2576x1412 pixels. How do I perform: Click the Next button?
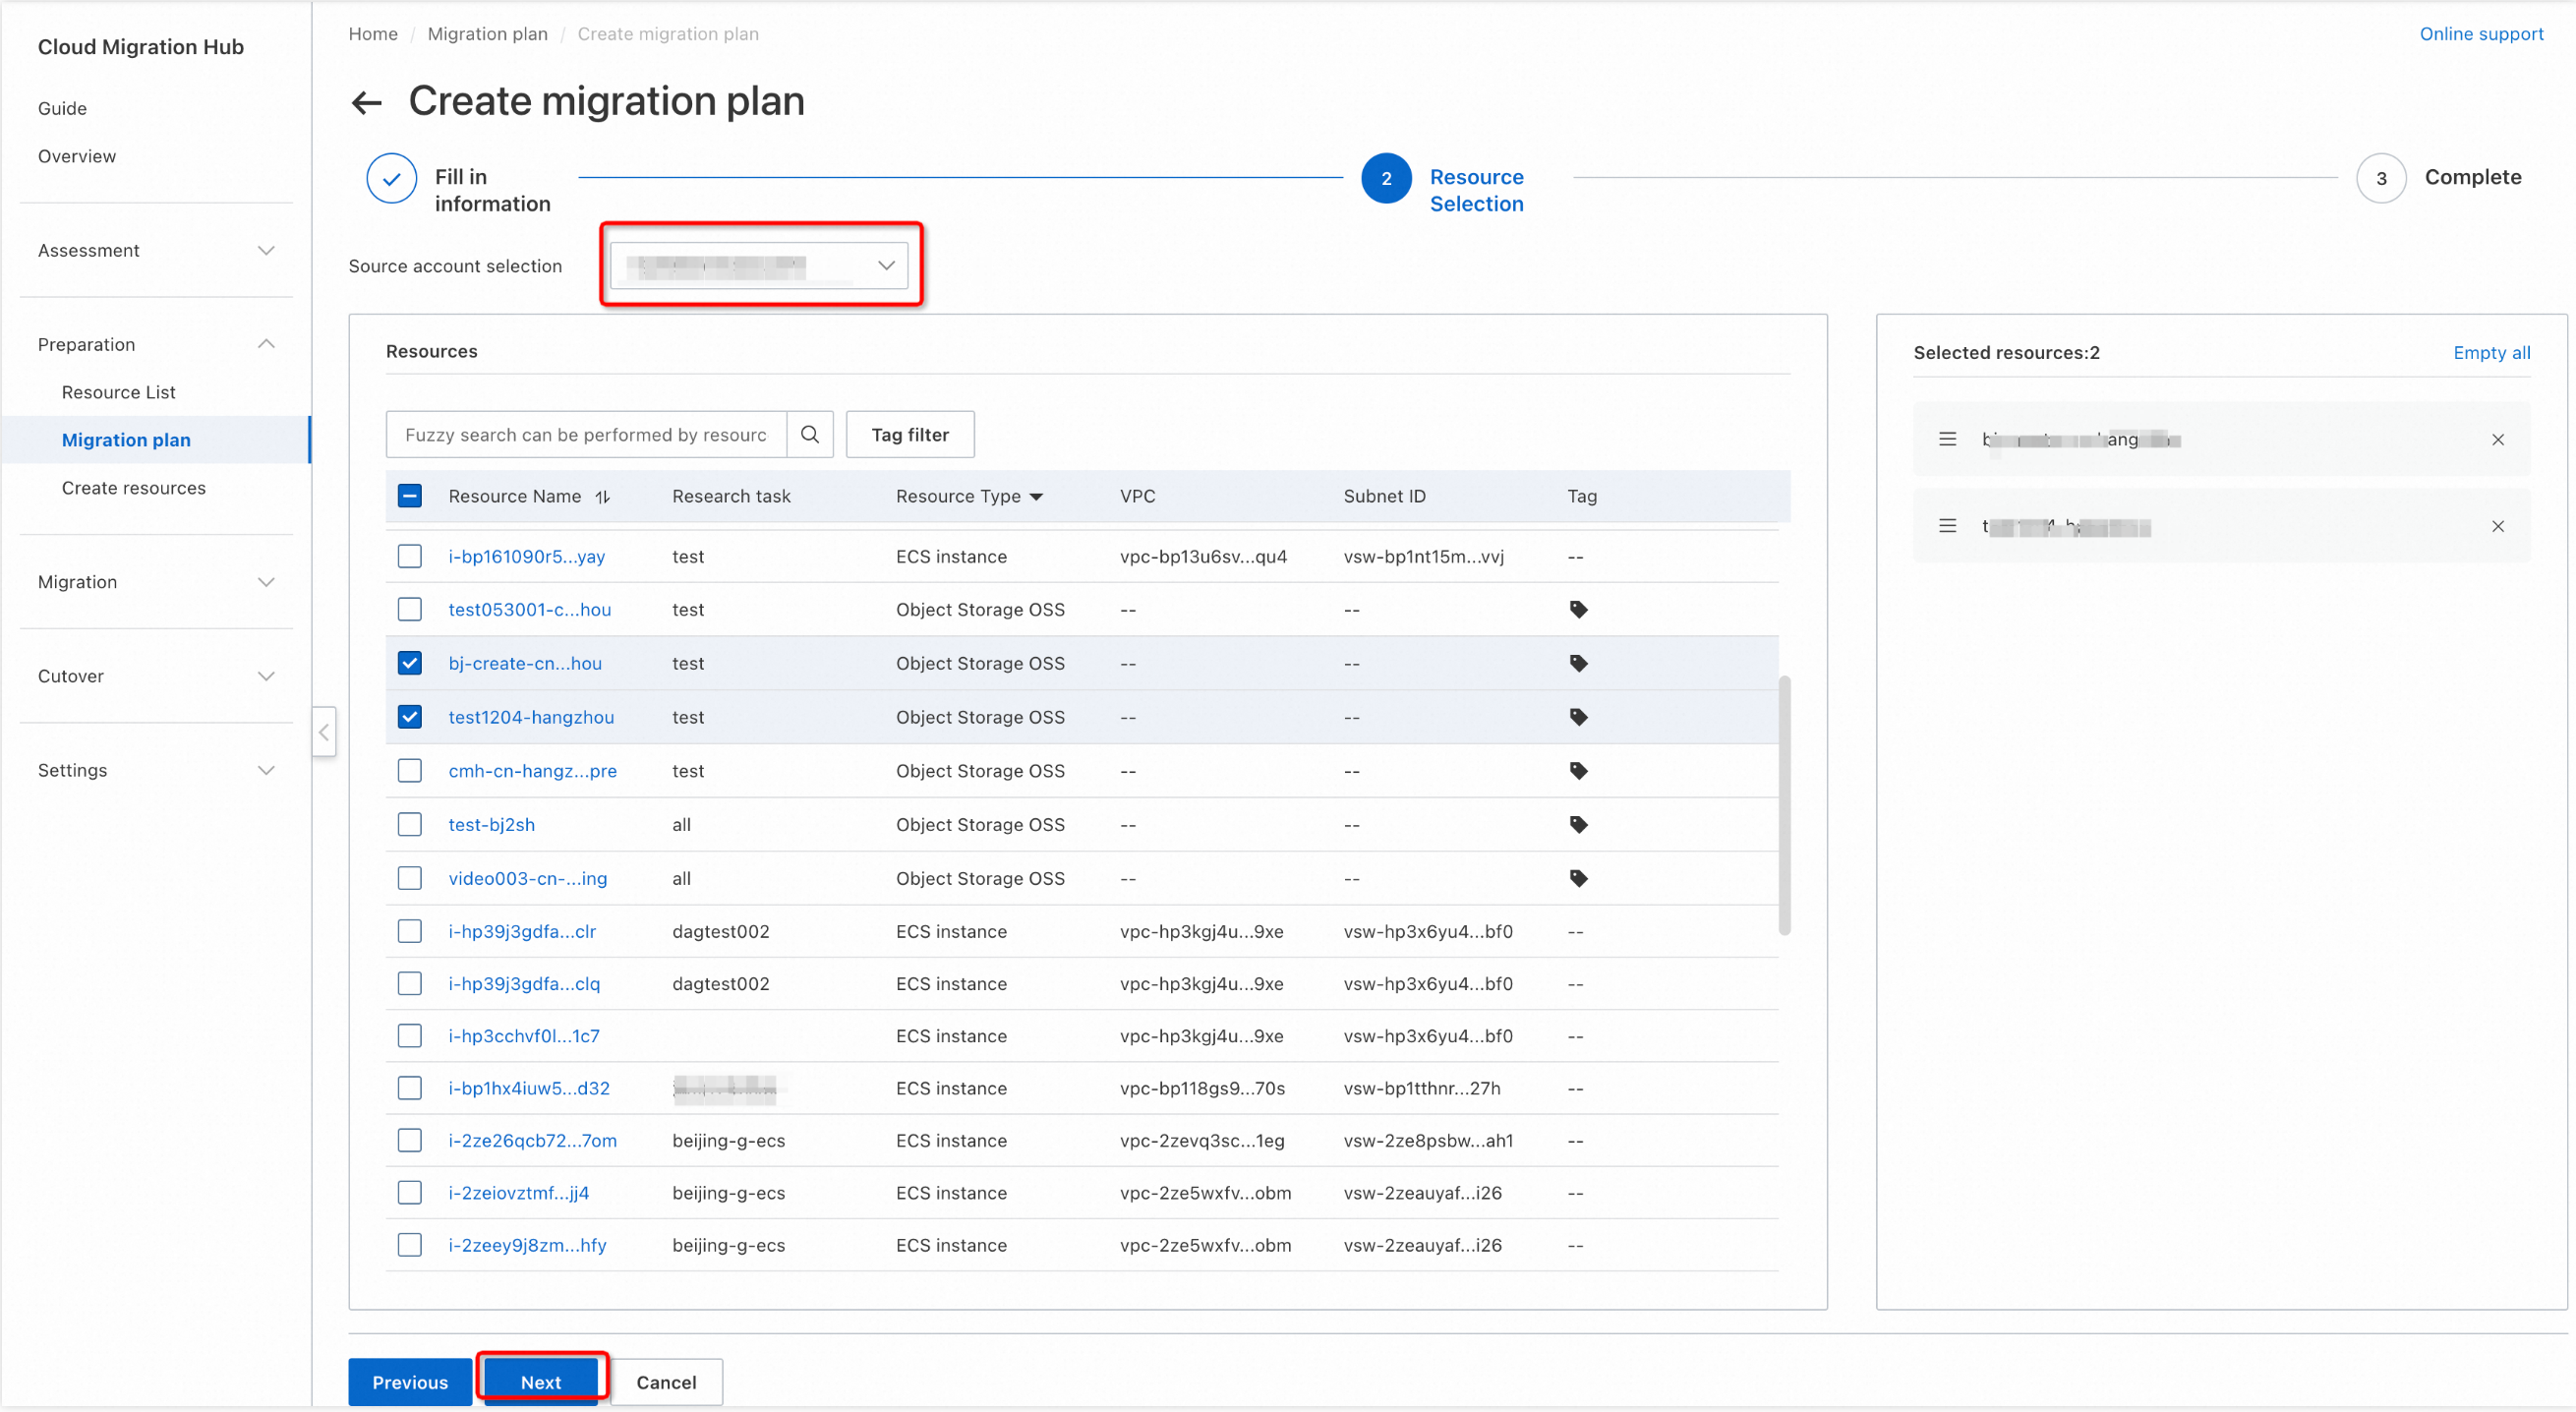(541, 1382)
